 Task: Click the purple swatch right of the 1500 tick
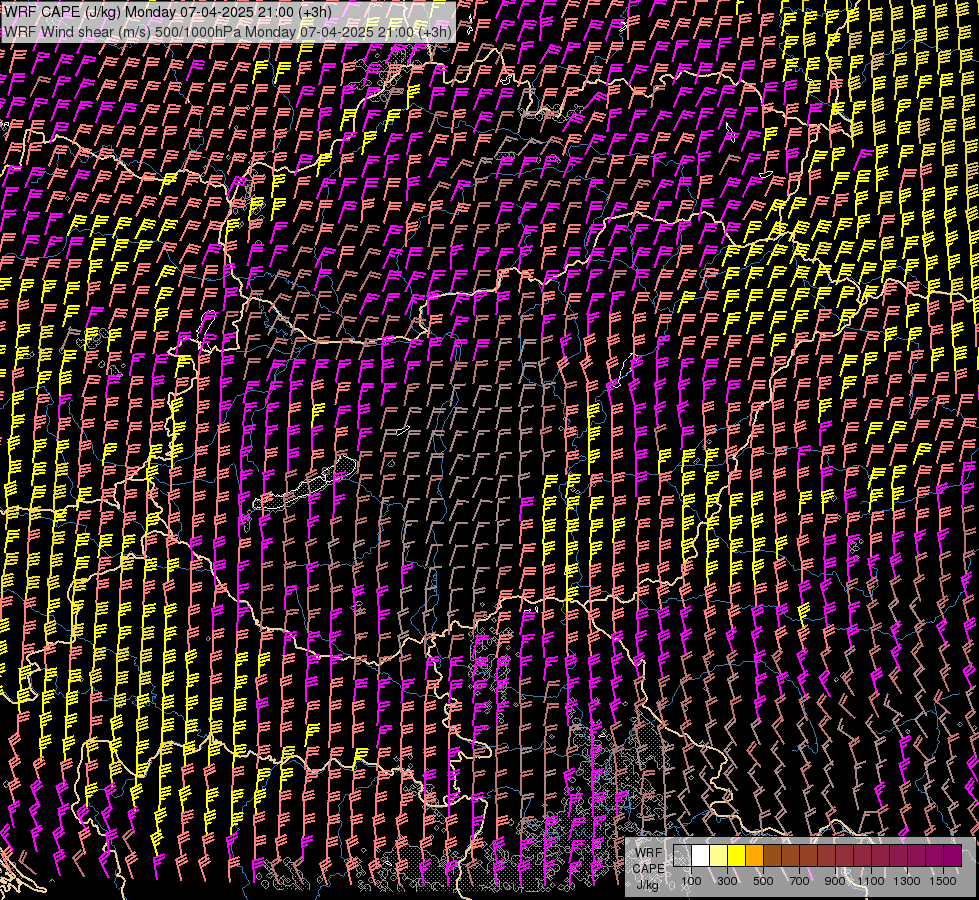[953, 855]
